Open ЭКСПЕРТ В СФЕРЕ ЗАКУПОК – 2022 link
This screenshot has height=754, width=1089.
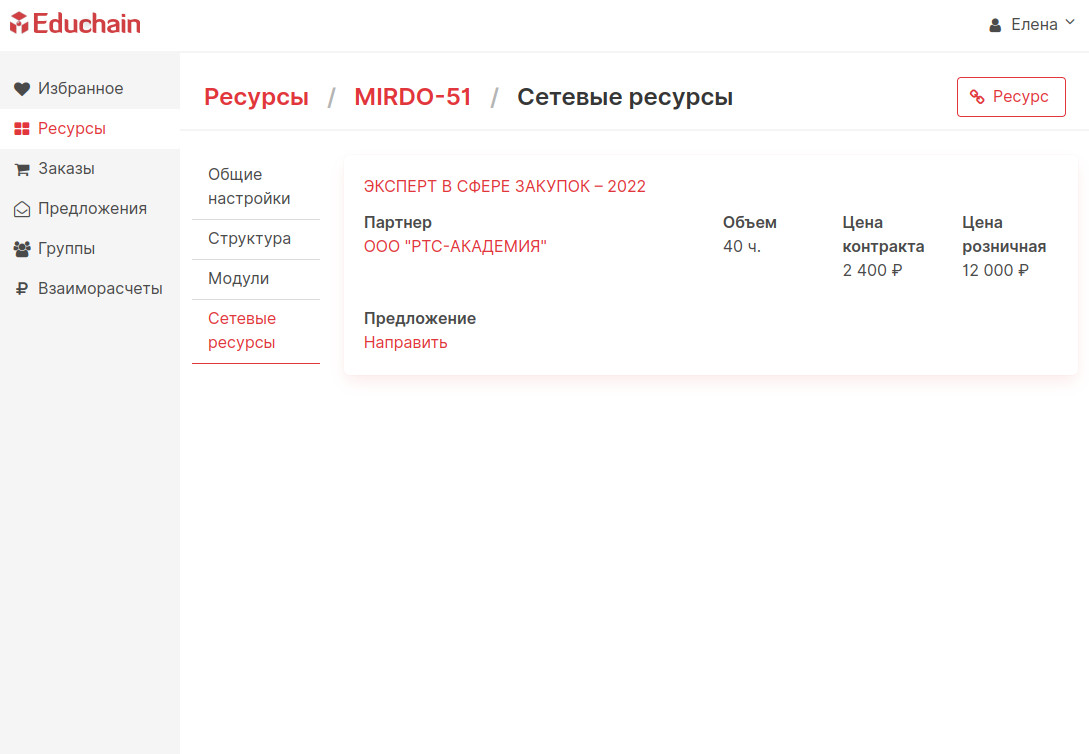tap(505, 187)
